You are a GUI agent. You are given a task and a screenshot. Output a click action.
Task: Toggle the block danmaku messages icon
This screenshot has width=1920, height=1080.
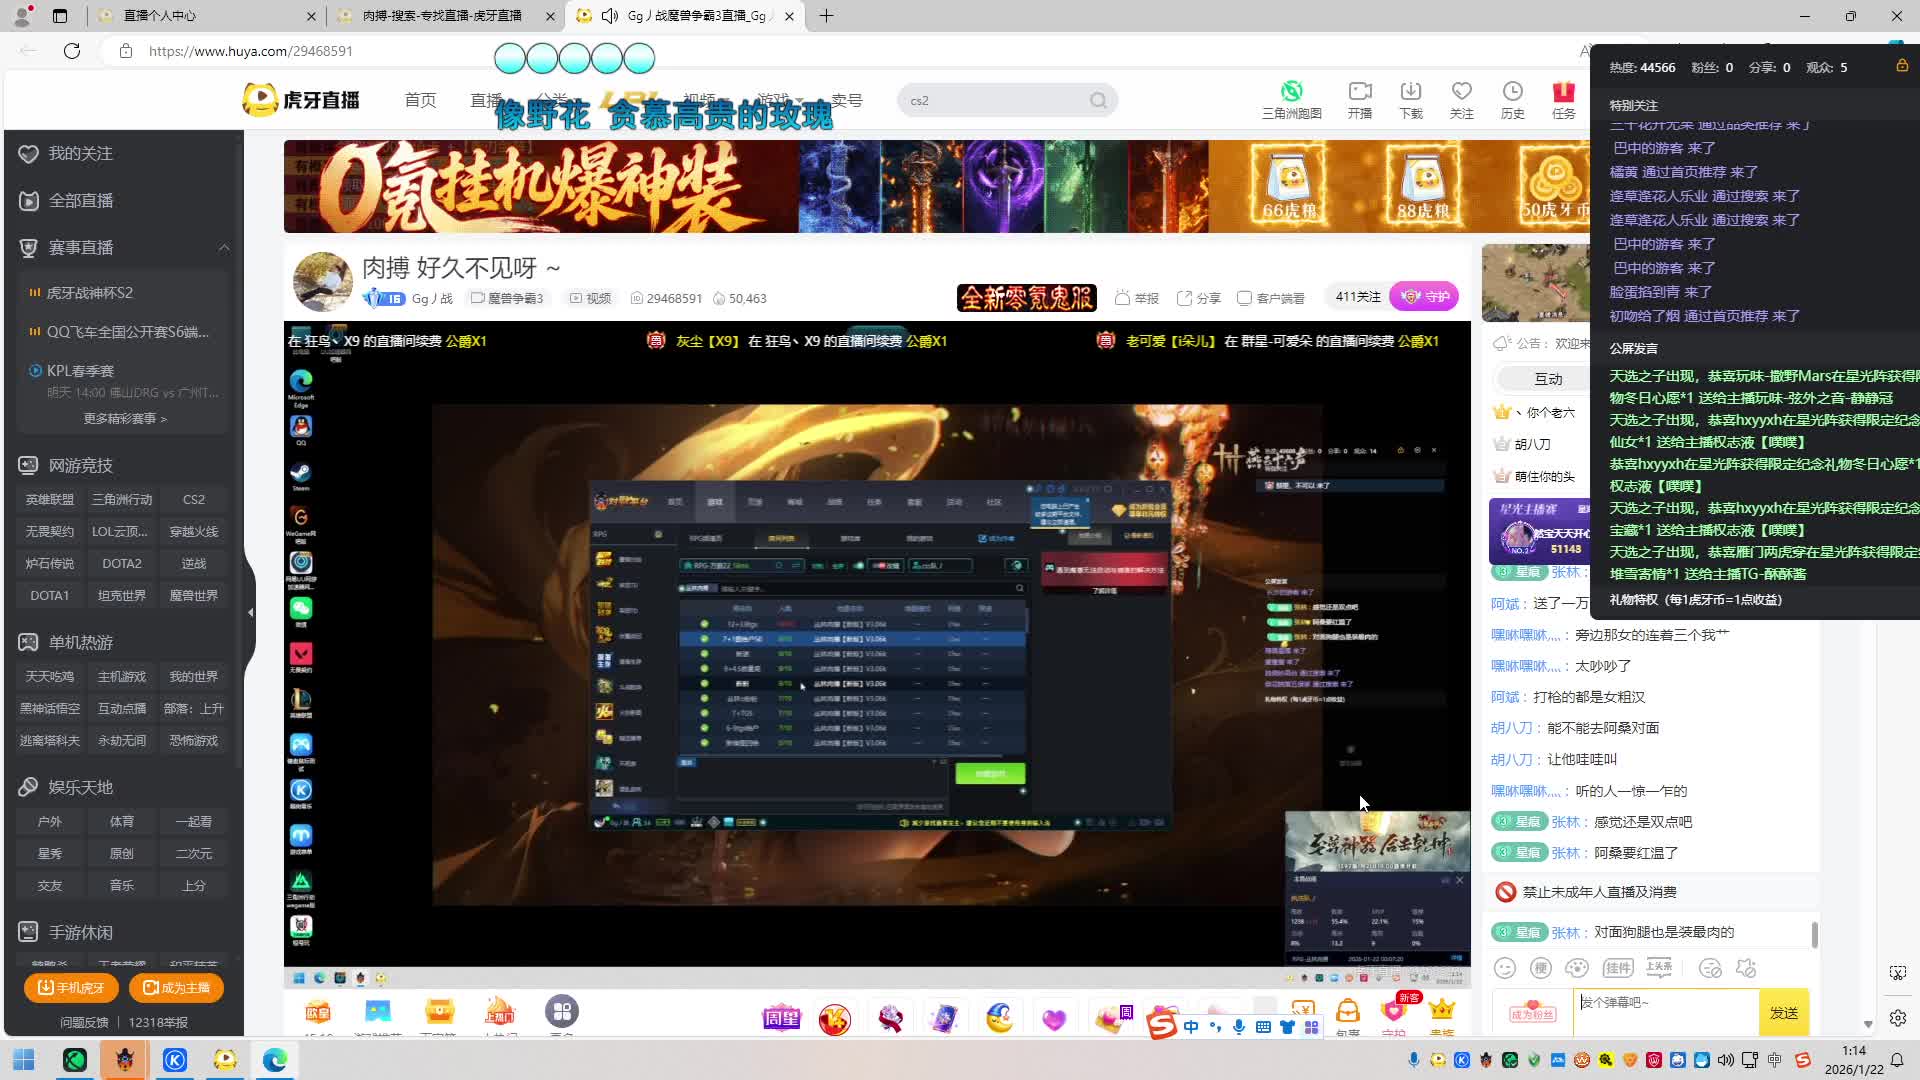coord(1710,968)
